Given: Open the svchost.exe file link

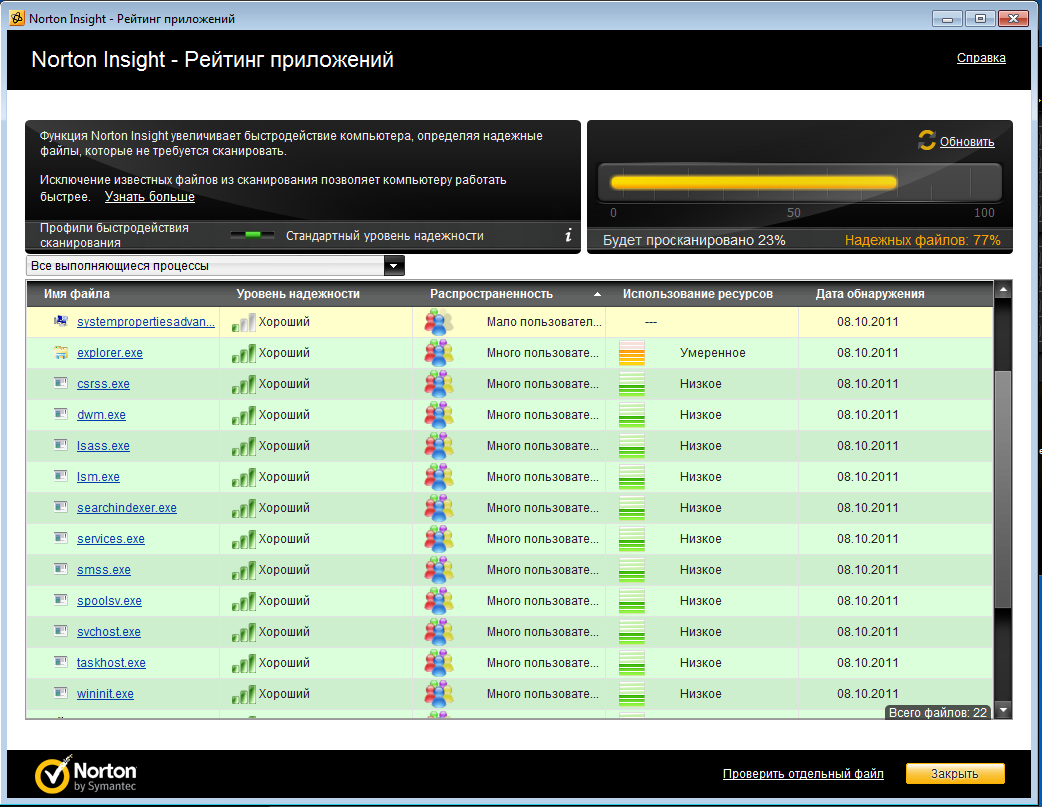Looking at the screenshot, I should click(x=108, y=632).
